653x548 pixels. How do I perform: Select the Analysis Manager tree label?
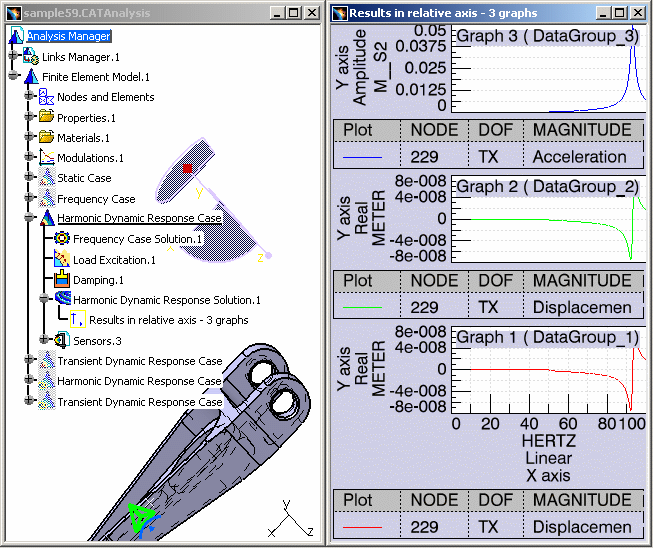69,36
